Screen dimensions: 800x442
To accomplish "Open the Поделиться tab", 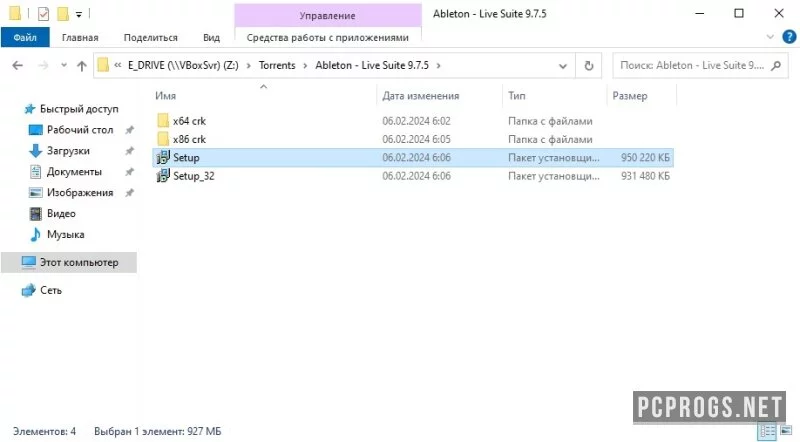I will (151, 37).
